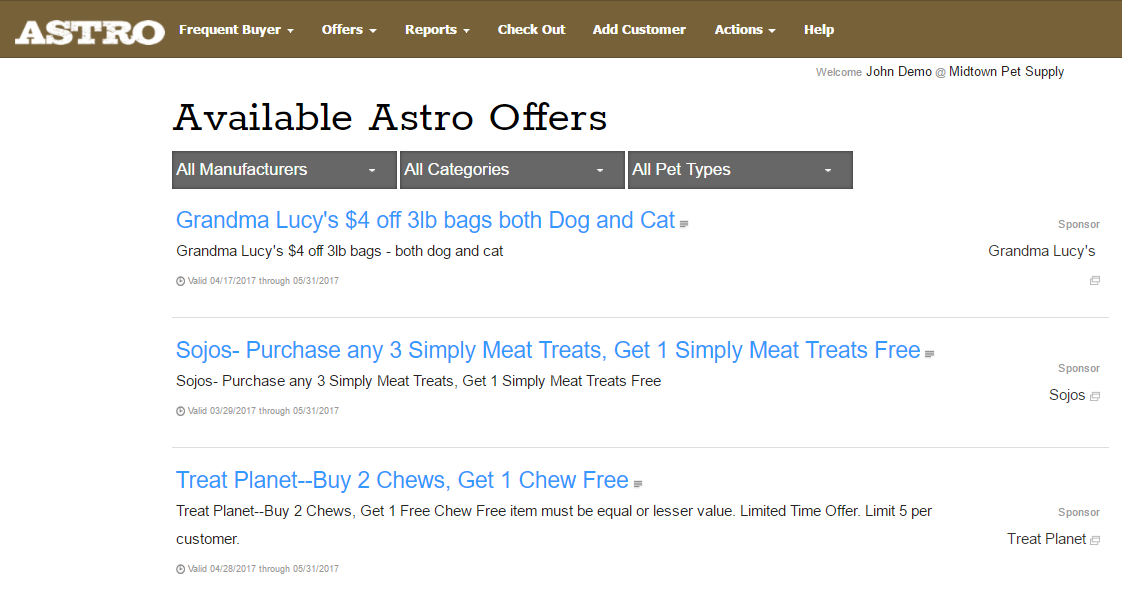
Task: Click clock icon by Valid 04/28/2017 date
Action: click(x=180, y=569)
